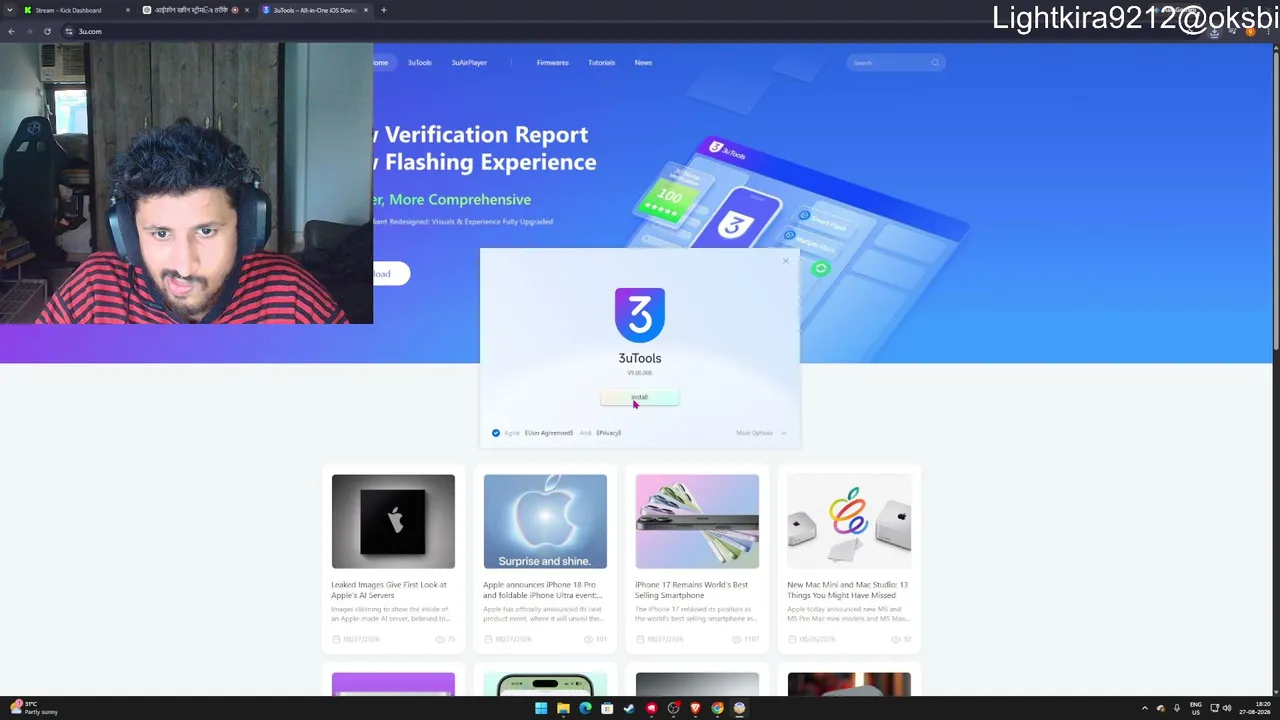The width and height of the screenshot is (1280, 720).
Task: Open the clock and date panel
Action: (1255, 708)
